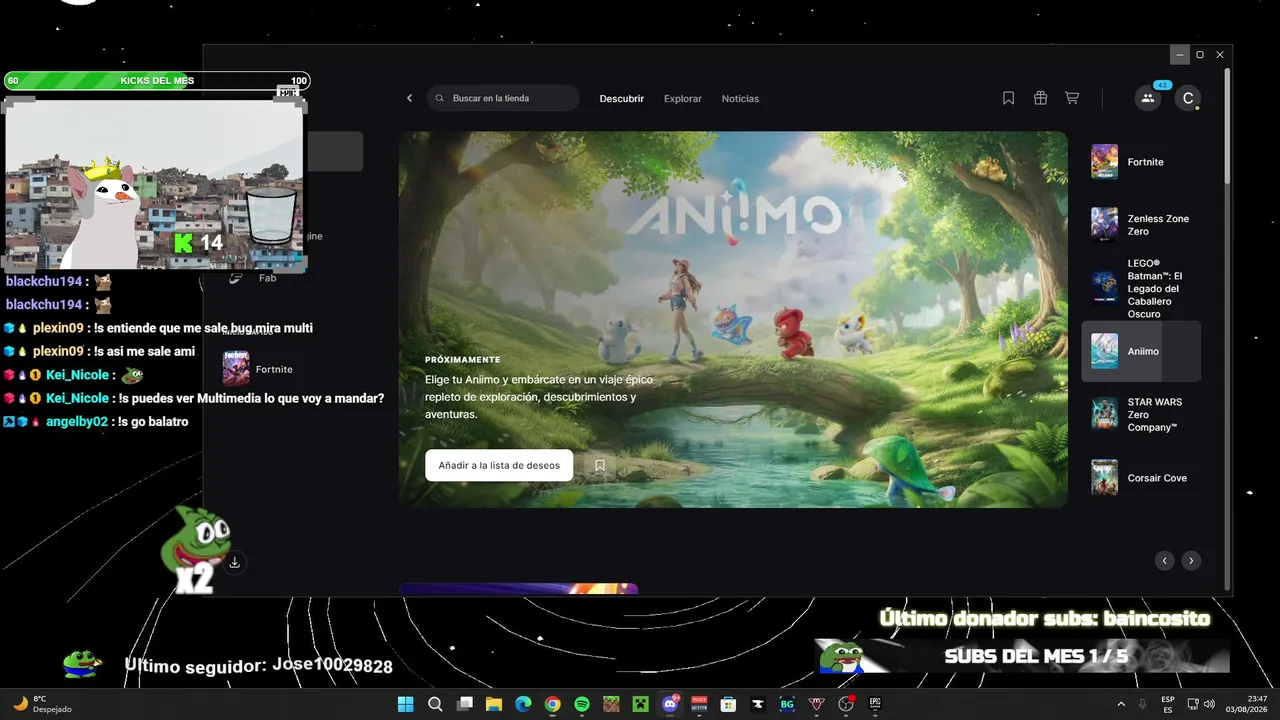Click the store search field
This screenshot has height=720, width=1280.
(503, 98)
